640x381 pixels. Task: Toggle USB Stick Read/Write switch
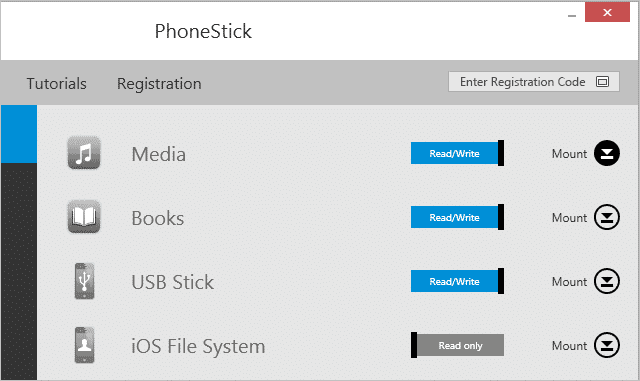(457, 281)
